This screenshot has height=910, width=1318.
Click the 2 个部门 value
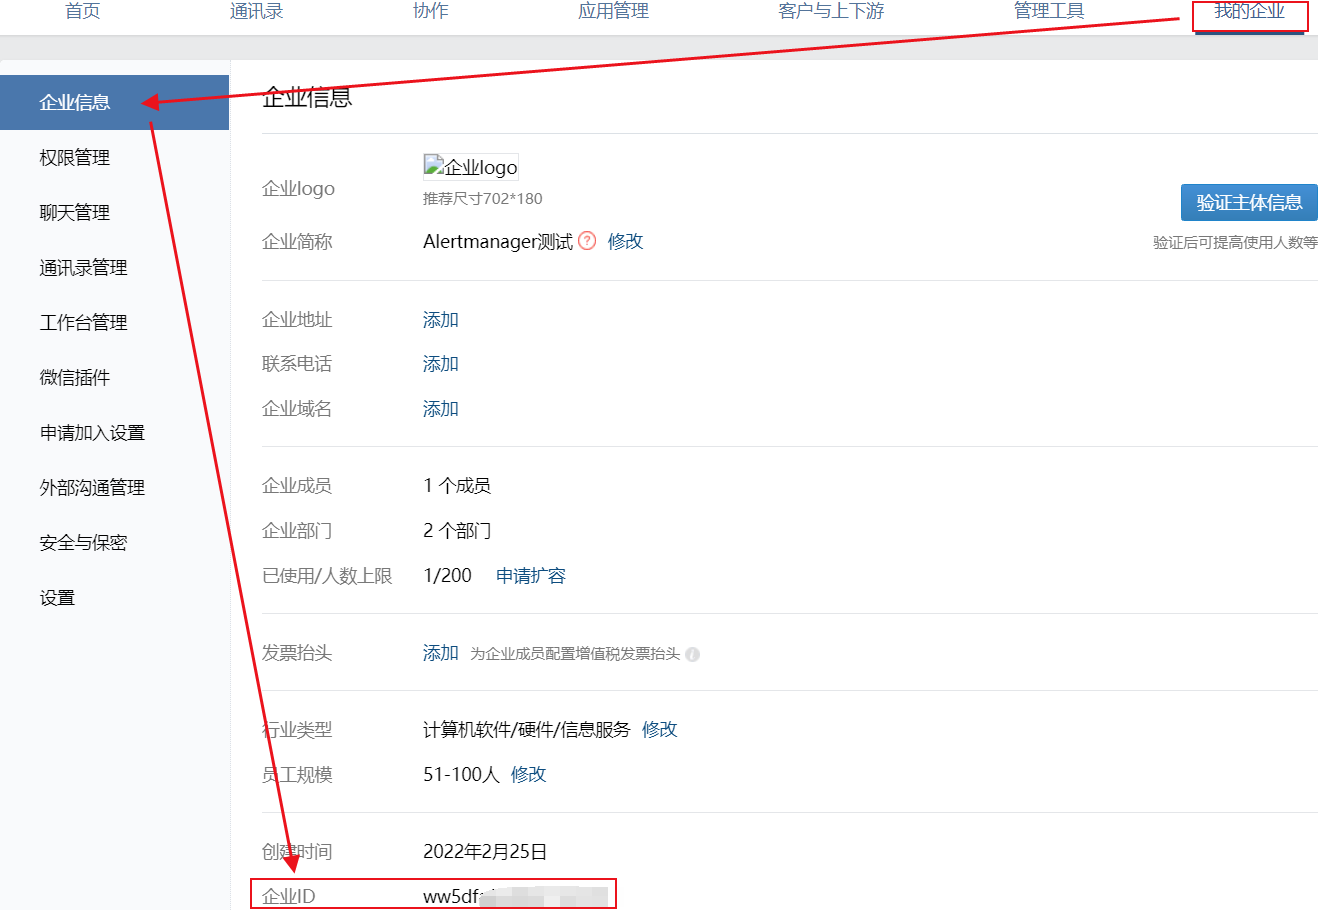coord(457,531)
